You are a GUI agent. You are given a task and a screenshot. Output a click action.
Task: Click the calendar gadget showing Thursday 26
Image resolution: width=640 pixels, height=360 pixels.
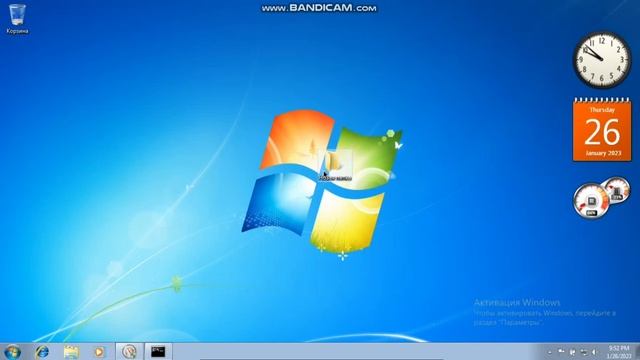pyautogui.click(x=602, y=130)
